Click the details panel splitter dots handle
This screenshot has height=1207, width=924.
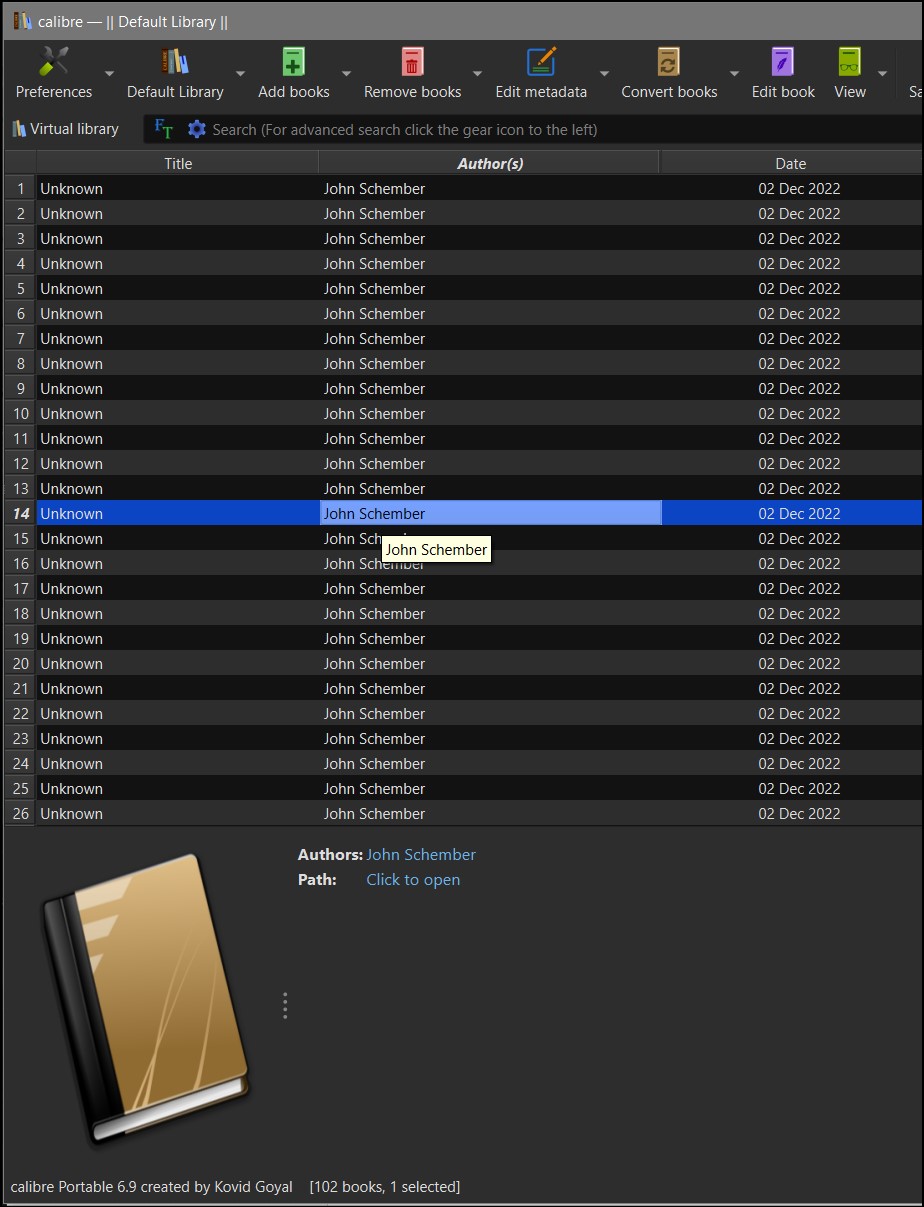[x=285, y=1006]
